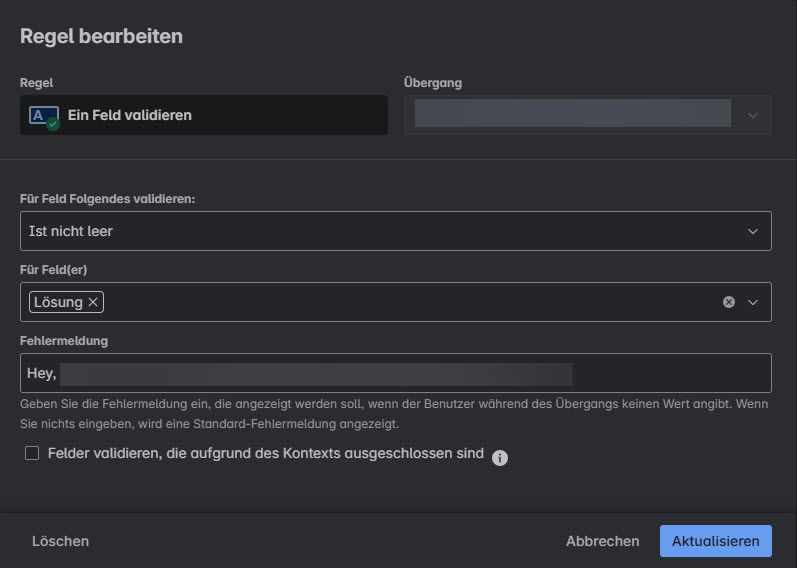Screen dimensions: 797x568
Task: Click the Übergang label
Action: click(x=433, y=83)
